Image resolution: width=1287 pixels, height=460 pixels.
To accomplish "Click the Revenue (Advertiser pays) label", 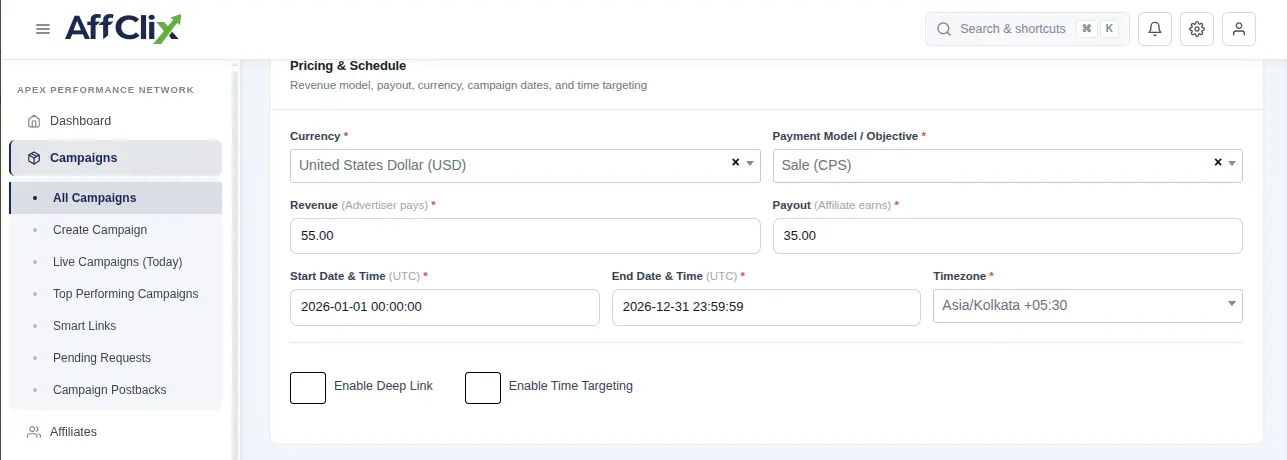I will point(362,205).
